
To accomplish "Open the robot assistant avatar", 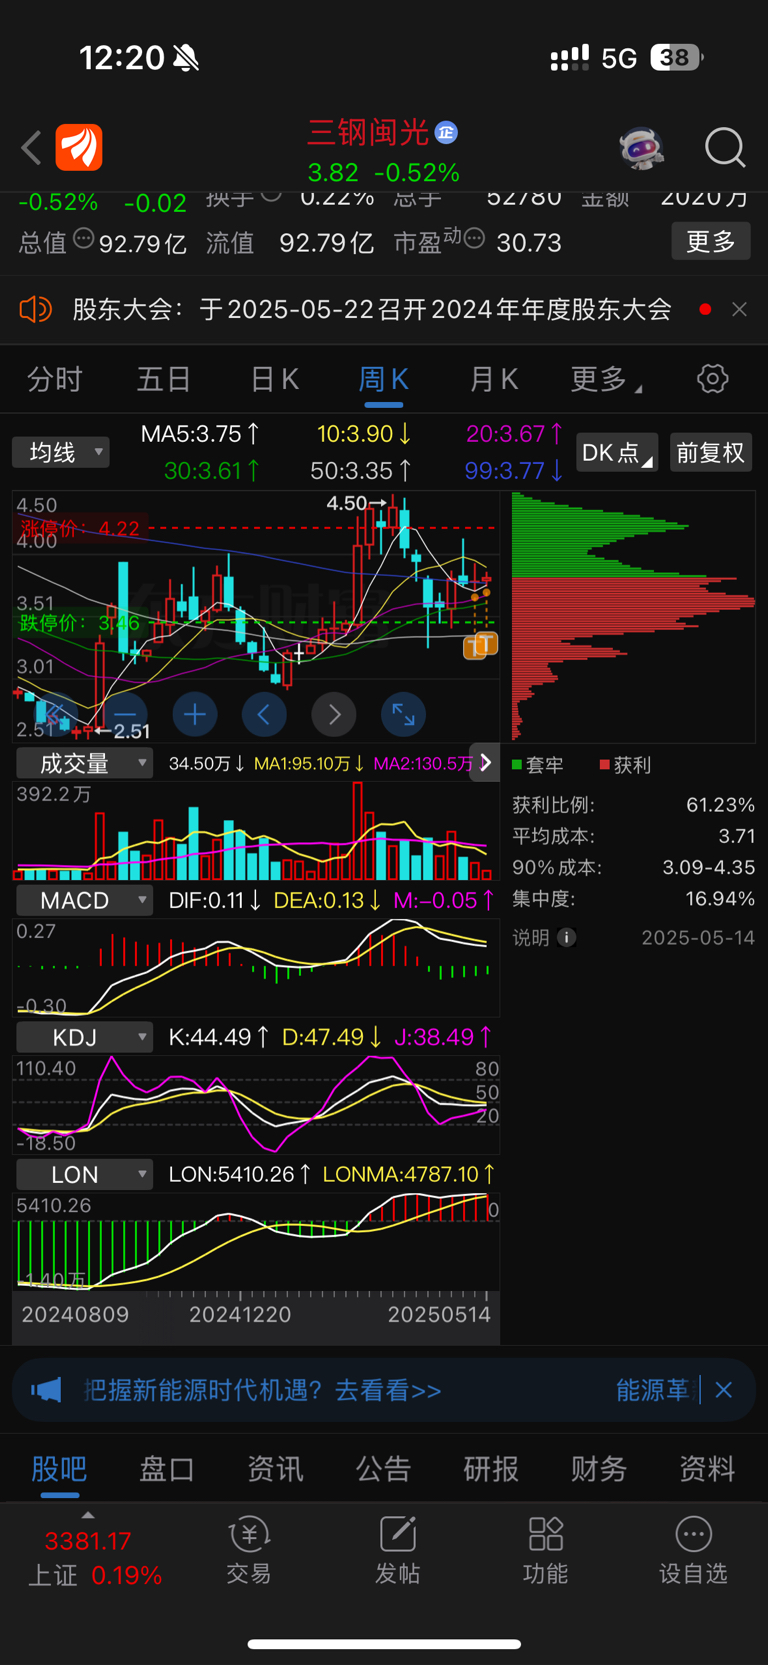I will [x=640, y=148].
